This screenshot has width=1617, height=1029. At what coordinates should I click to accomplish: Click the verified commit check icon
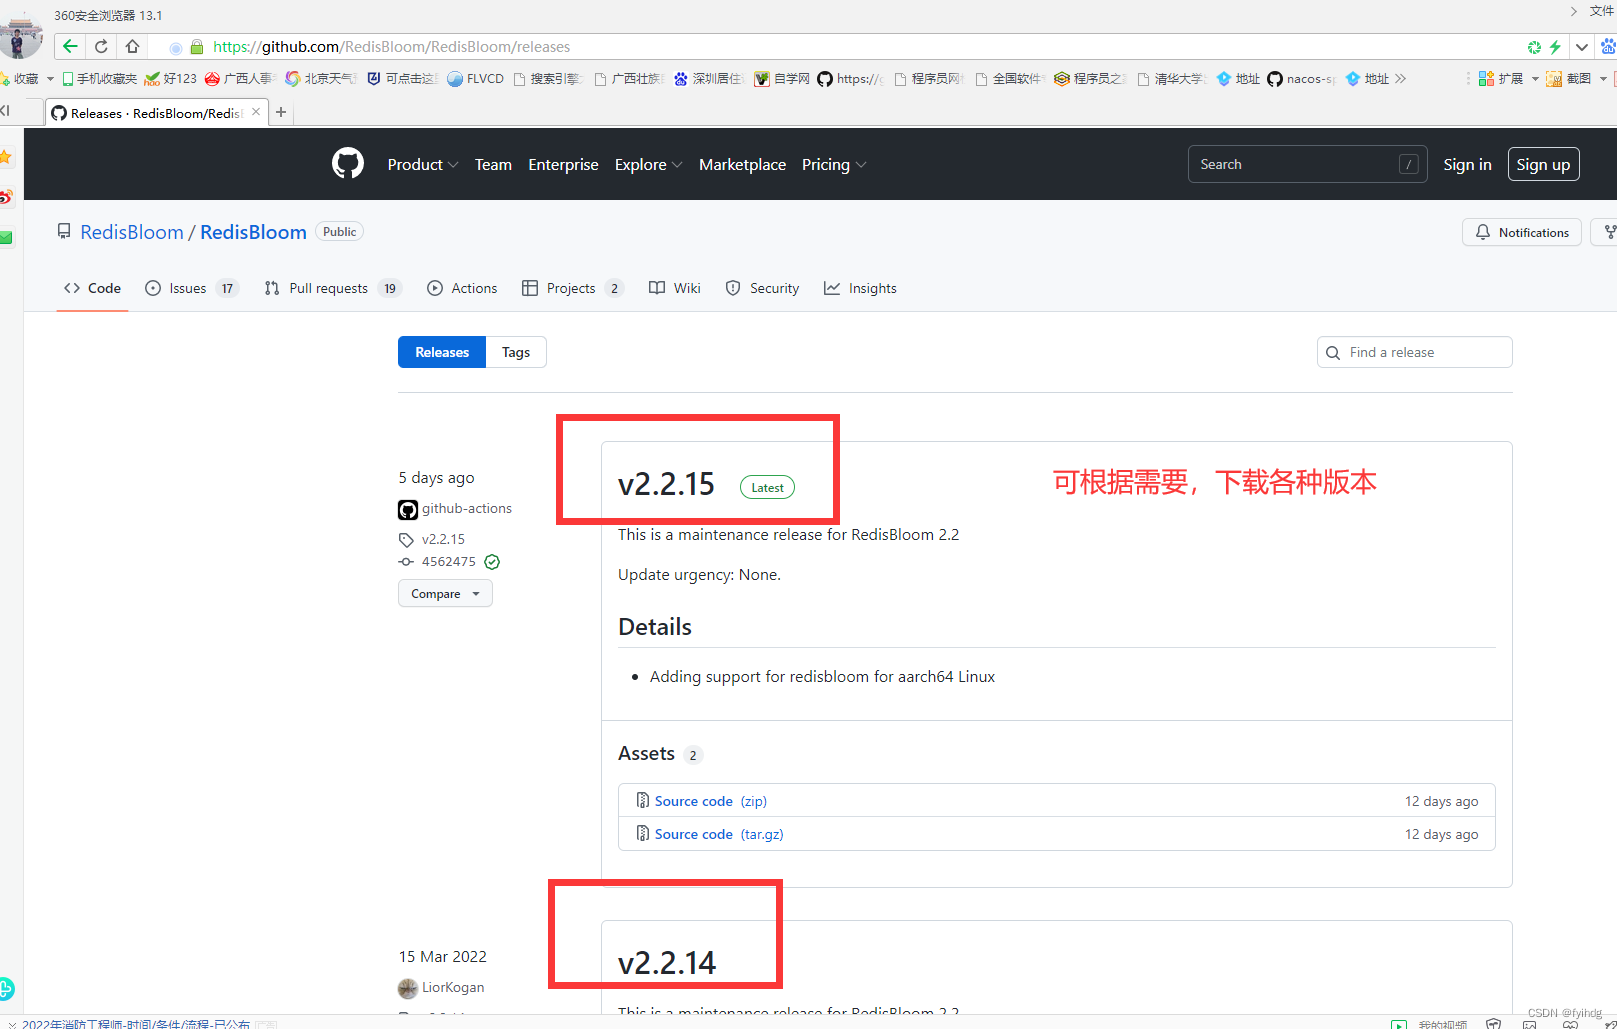(492, 562)
